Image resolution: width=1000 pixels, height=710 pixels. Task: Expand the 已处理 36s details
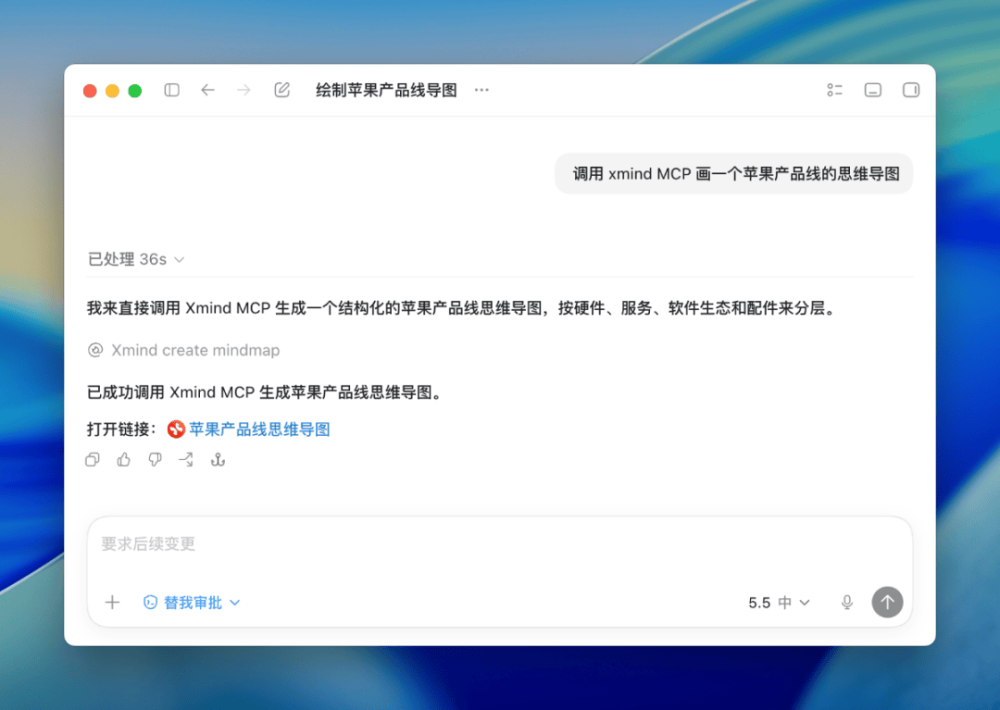pos(136,259)
